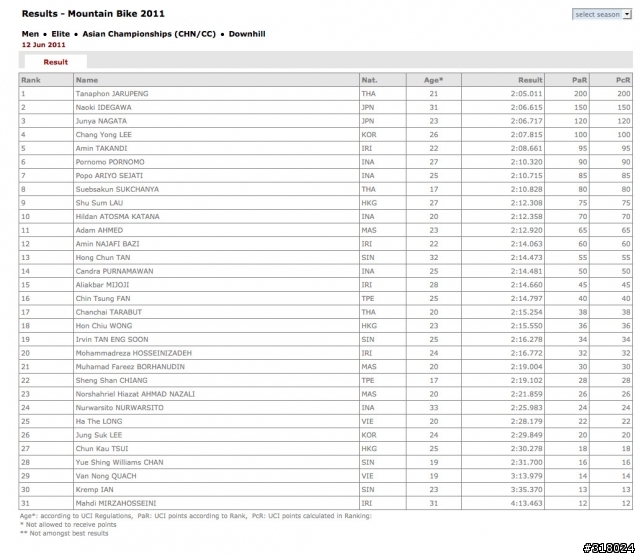Select rider Naoki IDEGAWA
This screenshot has width=640, height=556.
pyautogui.click(x=103, y=108)
